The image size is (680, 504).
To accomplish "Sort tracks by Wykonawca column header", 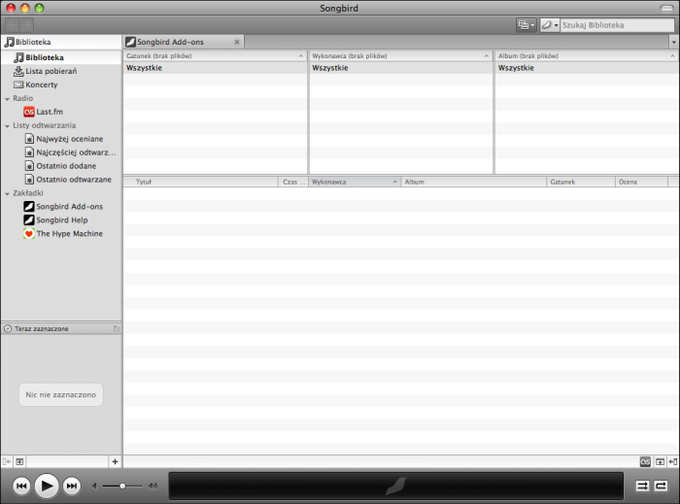I will pos(355,182).
